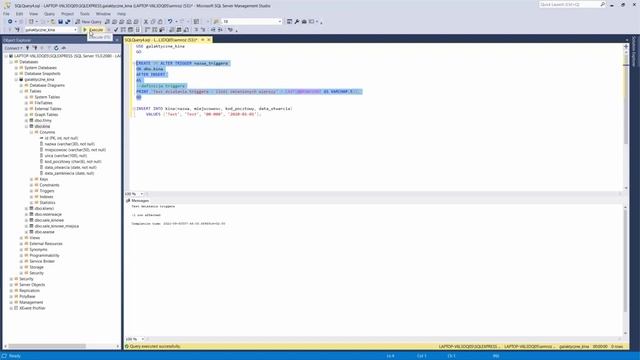Screen dimensions: 640x360
Task: Open the Query menu
Action: click(49, 14)
